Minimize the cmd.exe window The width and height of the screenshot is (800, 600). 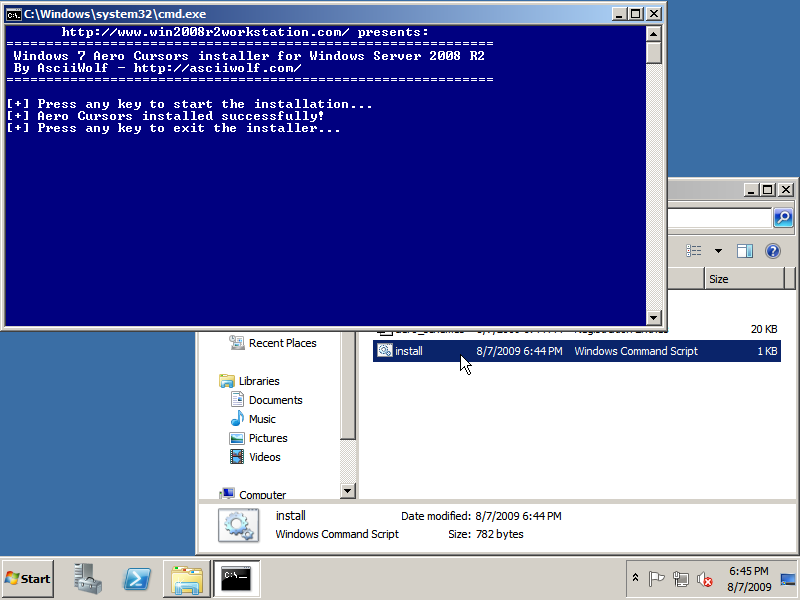click(x=619, y=14)
